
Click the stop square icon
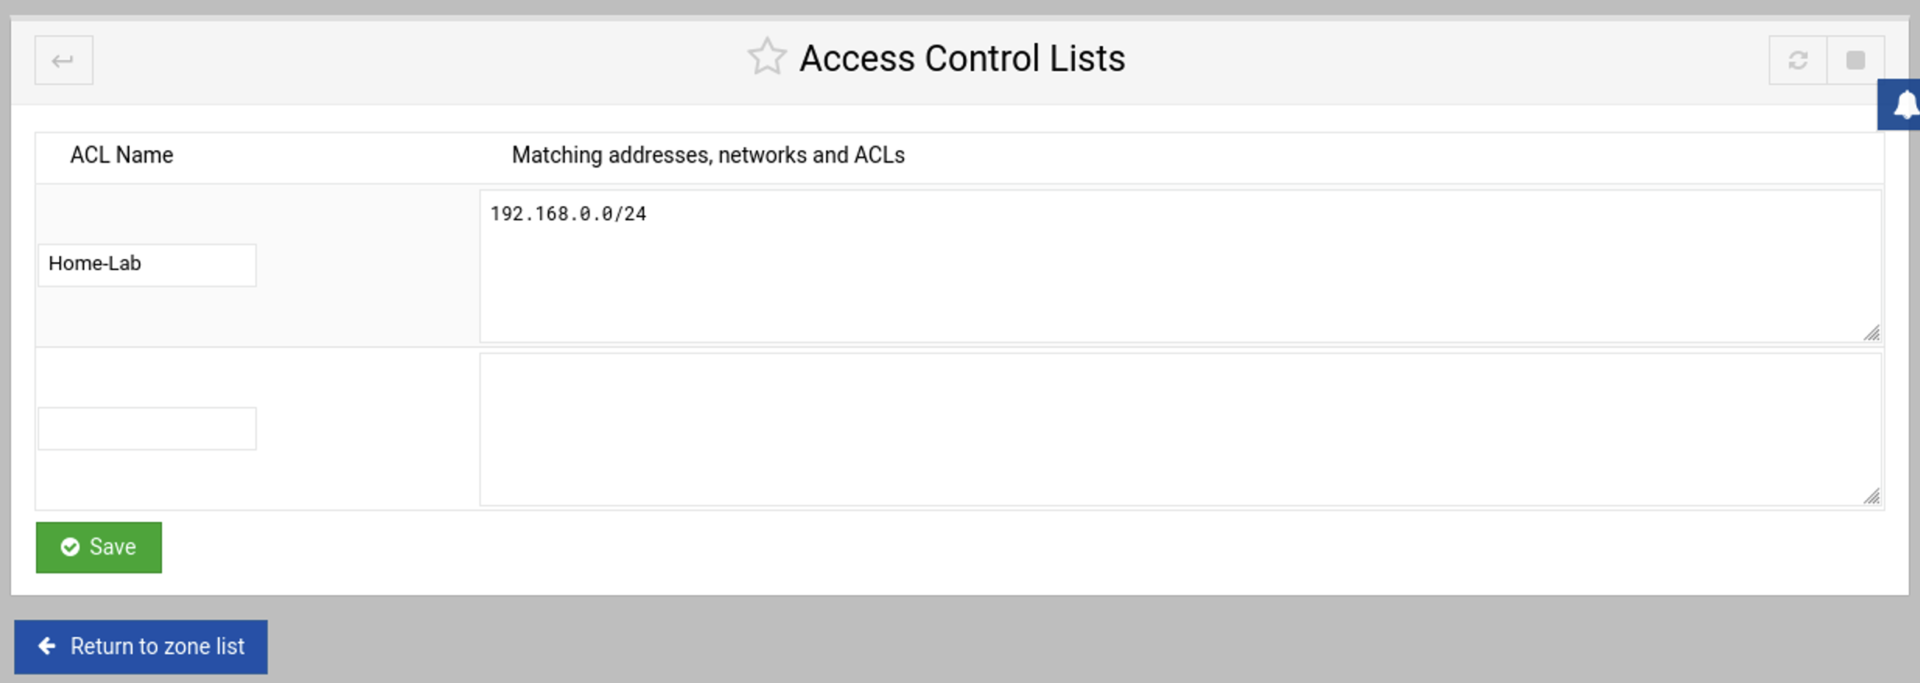pyautogui.click(x=1857, y=60)
